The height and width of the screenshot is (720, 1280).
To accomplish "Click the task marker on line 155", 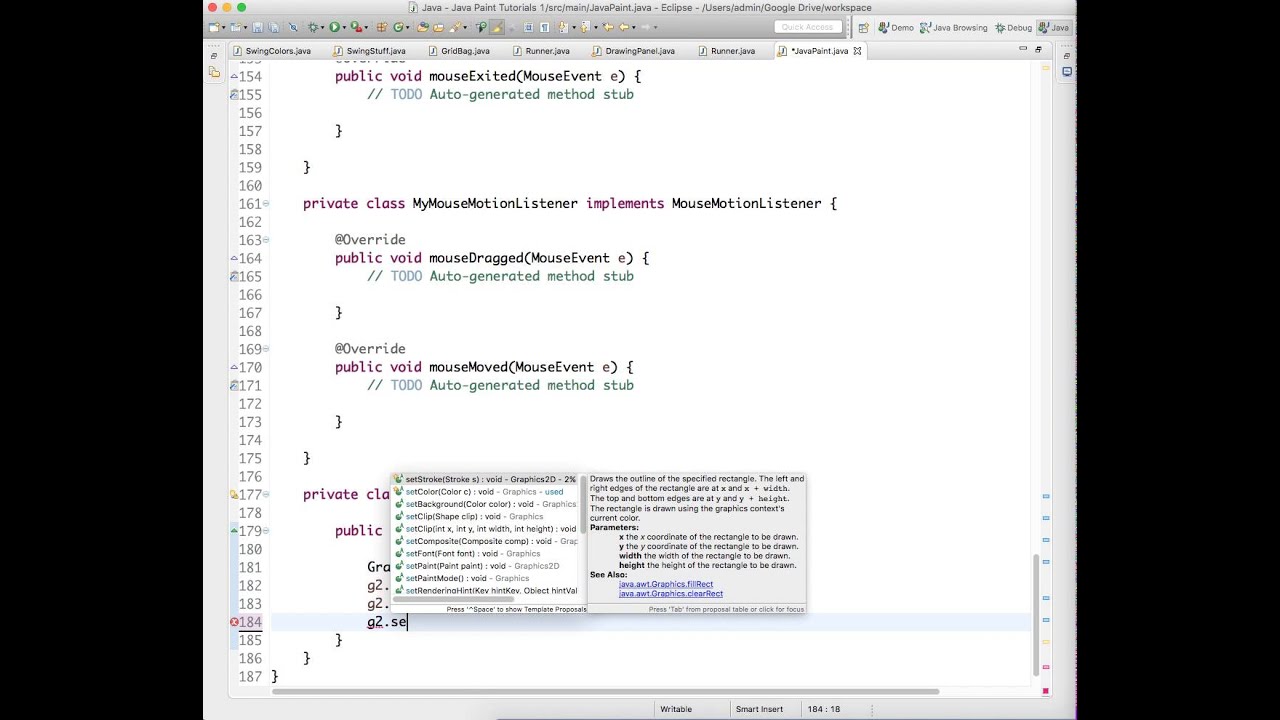I will [235, 95].
